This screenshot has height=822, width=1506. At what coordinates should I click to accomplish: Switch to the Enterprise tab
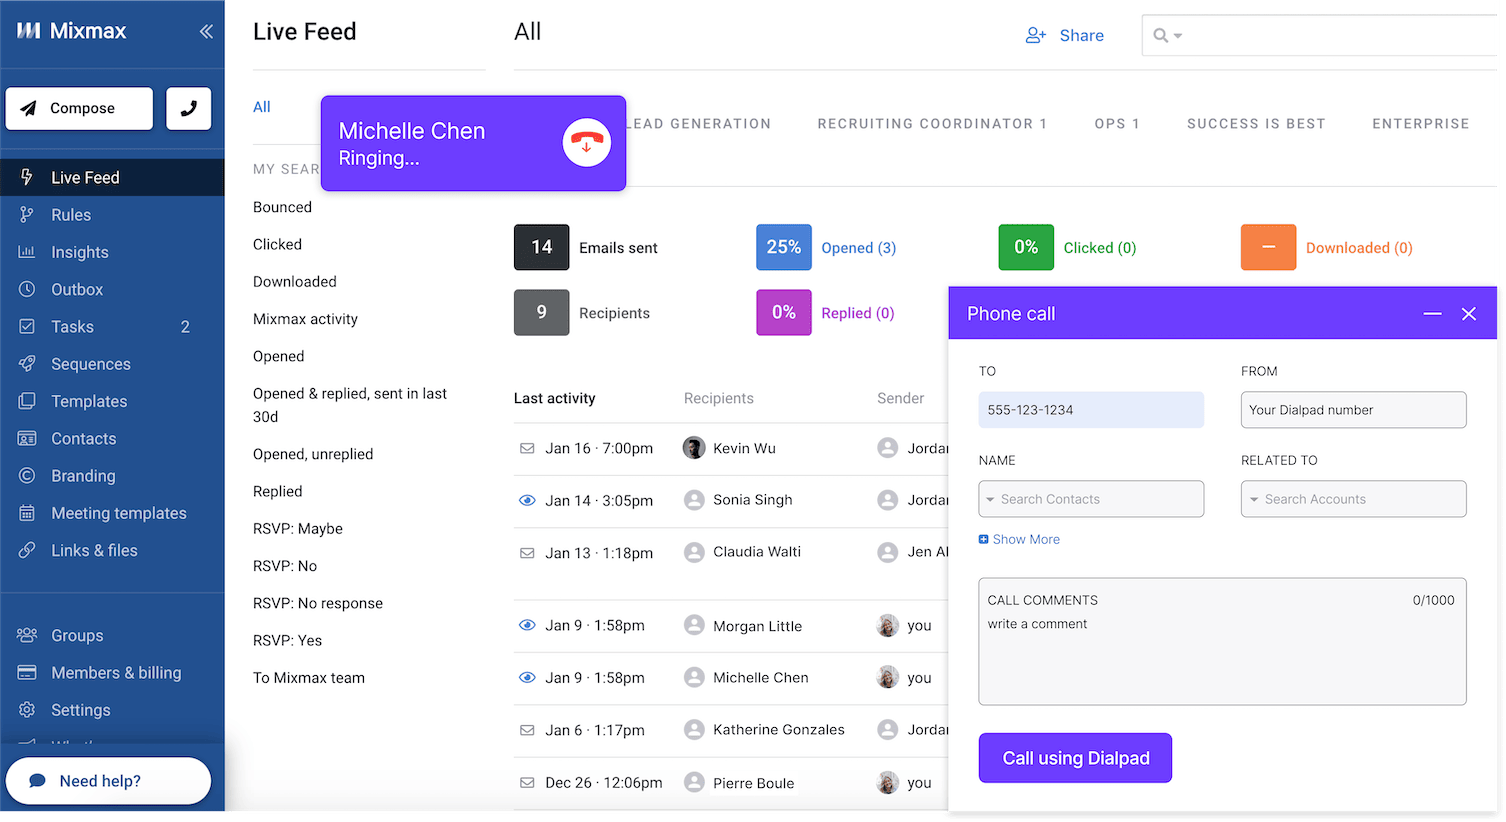(x=1420, y=123)
